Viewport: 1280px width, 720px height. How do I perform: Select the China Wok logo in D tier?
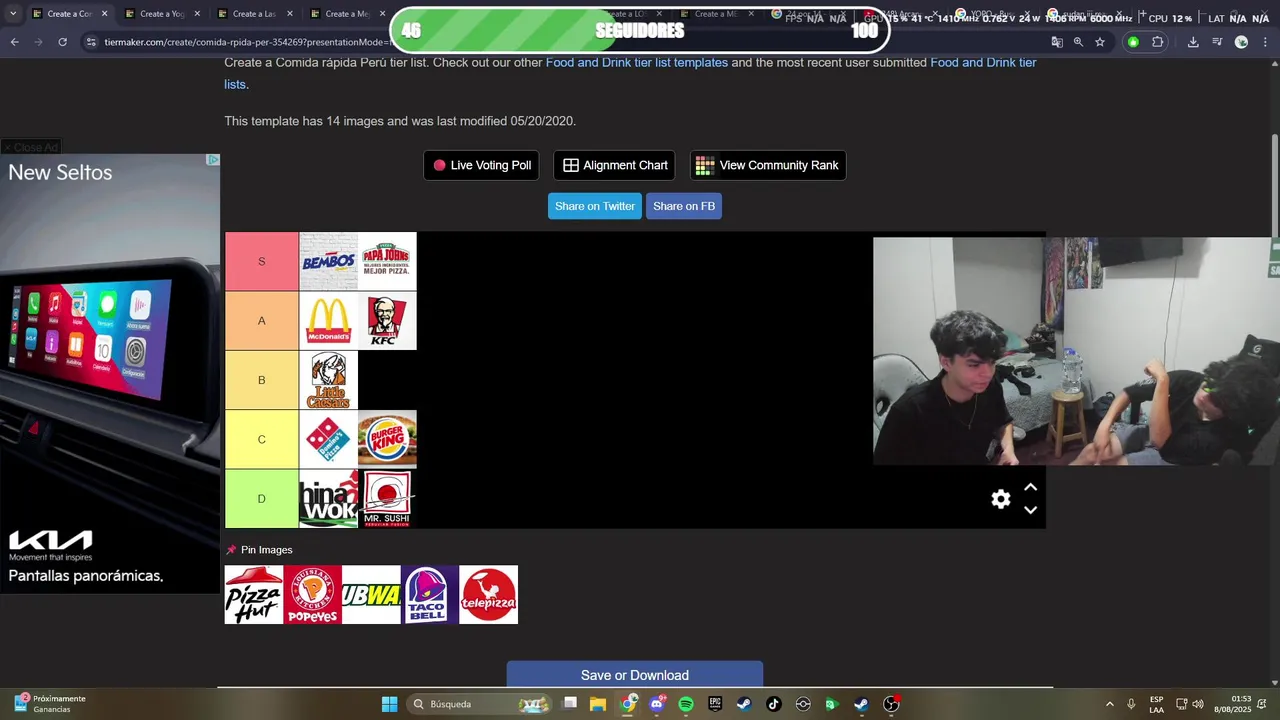pyautogui.click(x=328, y=498)
